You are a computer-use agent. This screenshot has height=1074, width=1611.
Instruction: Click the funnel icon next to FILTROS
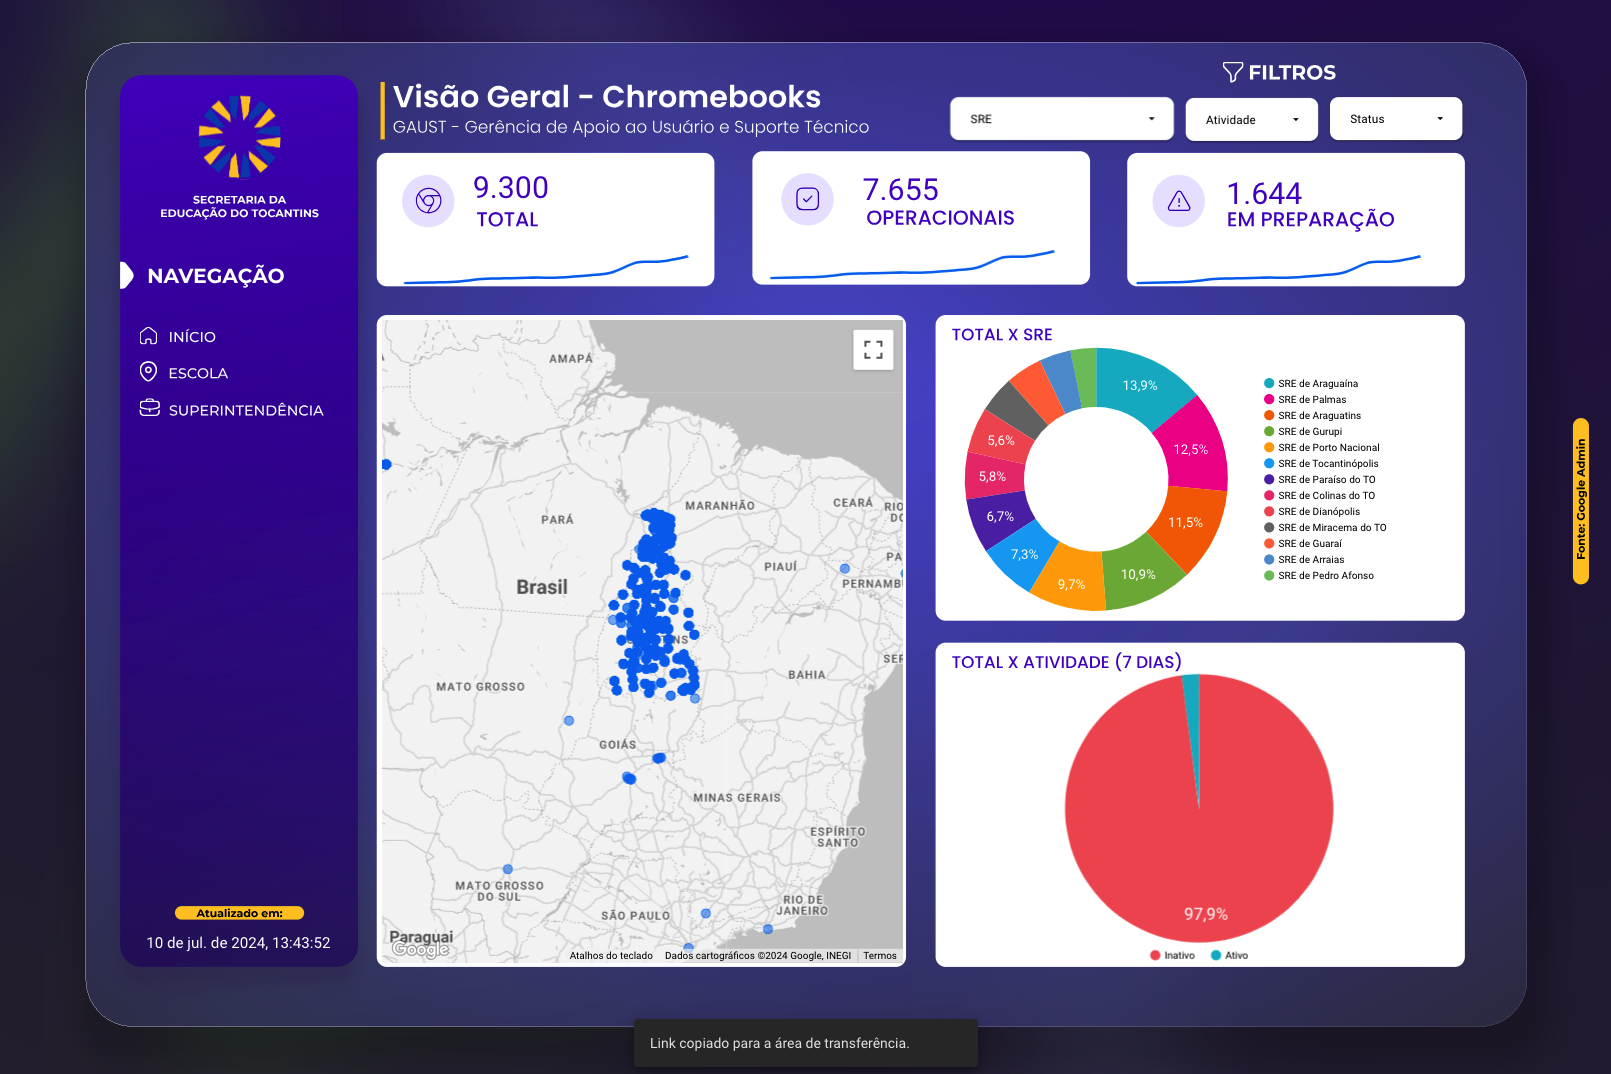pos(1232,72)
